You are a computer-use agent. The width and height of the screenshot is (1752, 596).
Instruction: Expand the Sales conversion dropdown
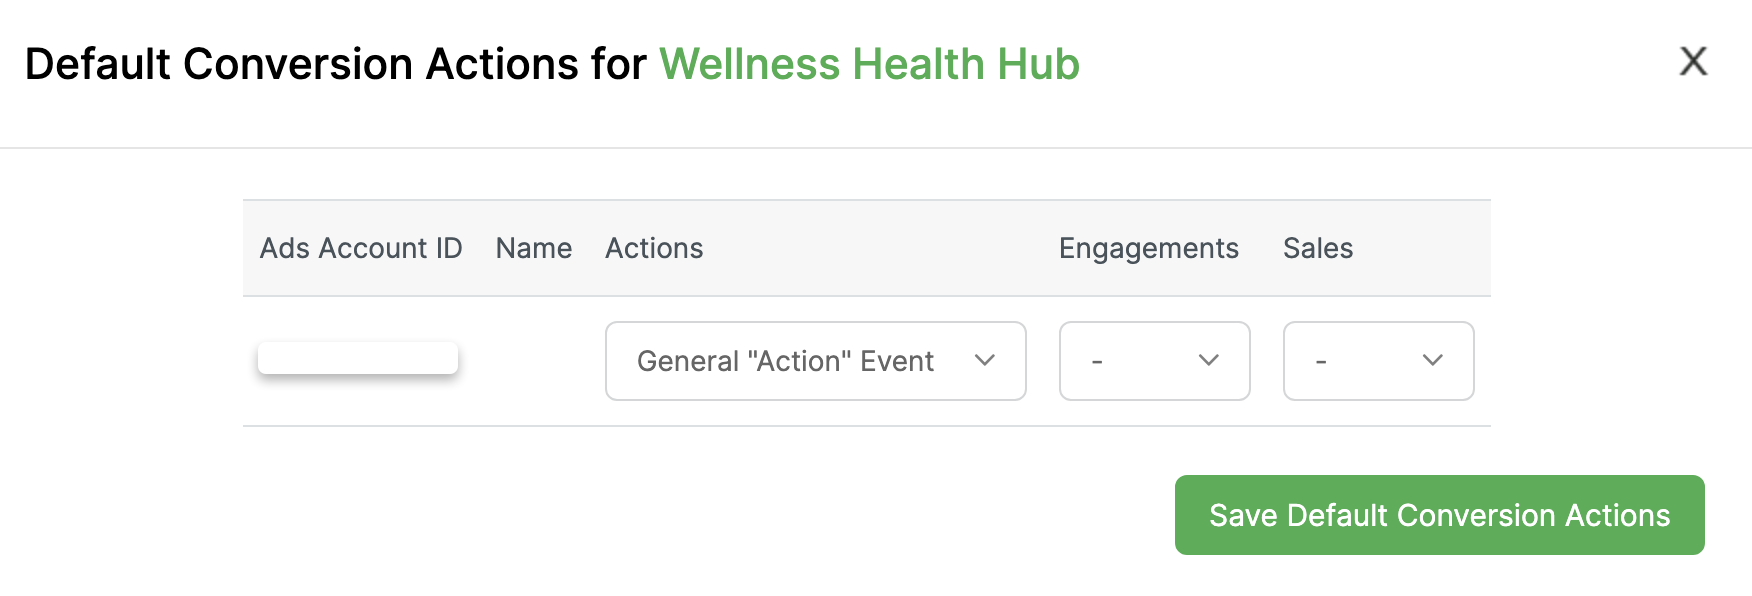tap(1378, 361)
